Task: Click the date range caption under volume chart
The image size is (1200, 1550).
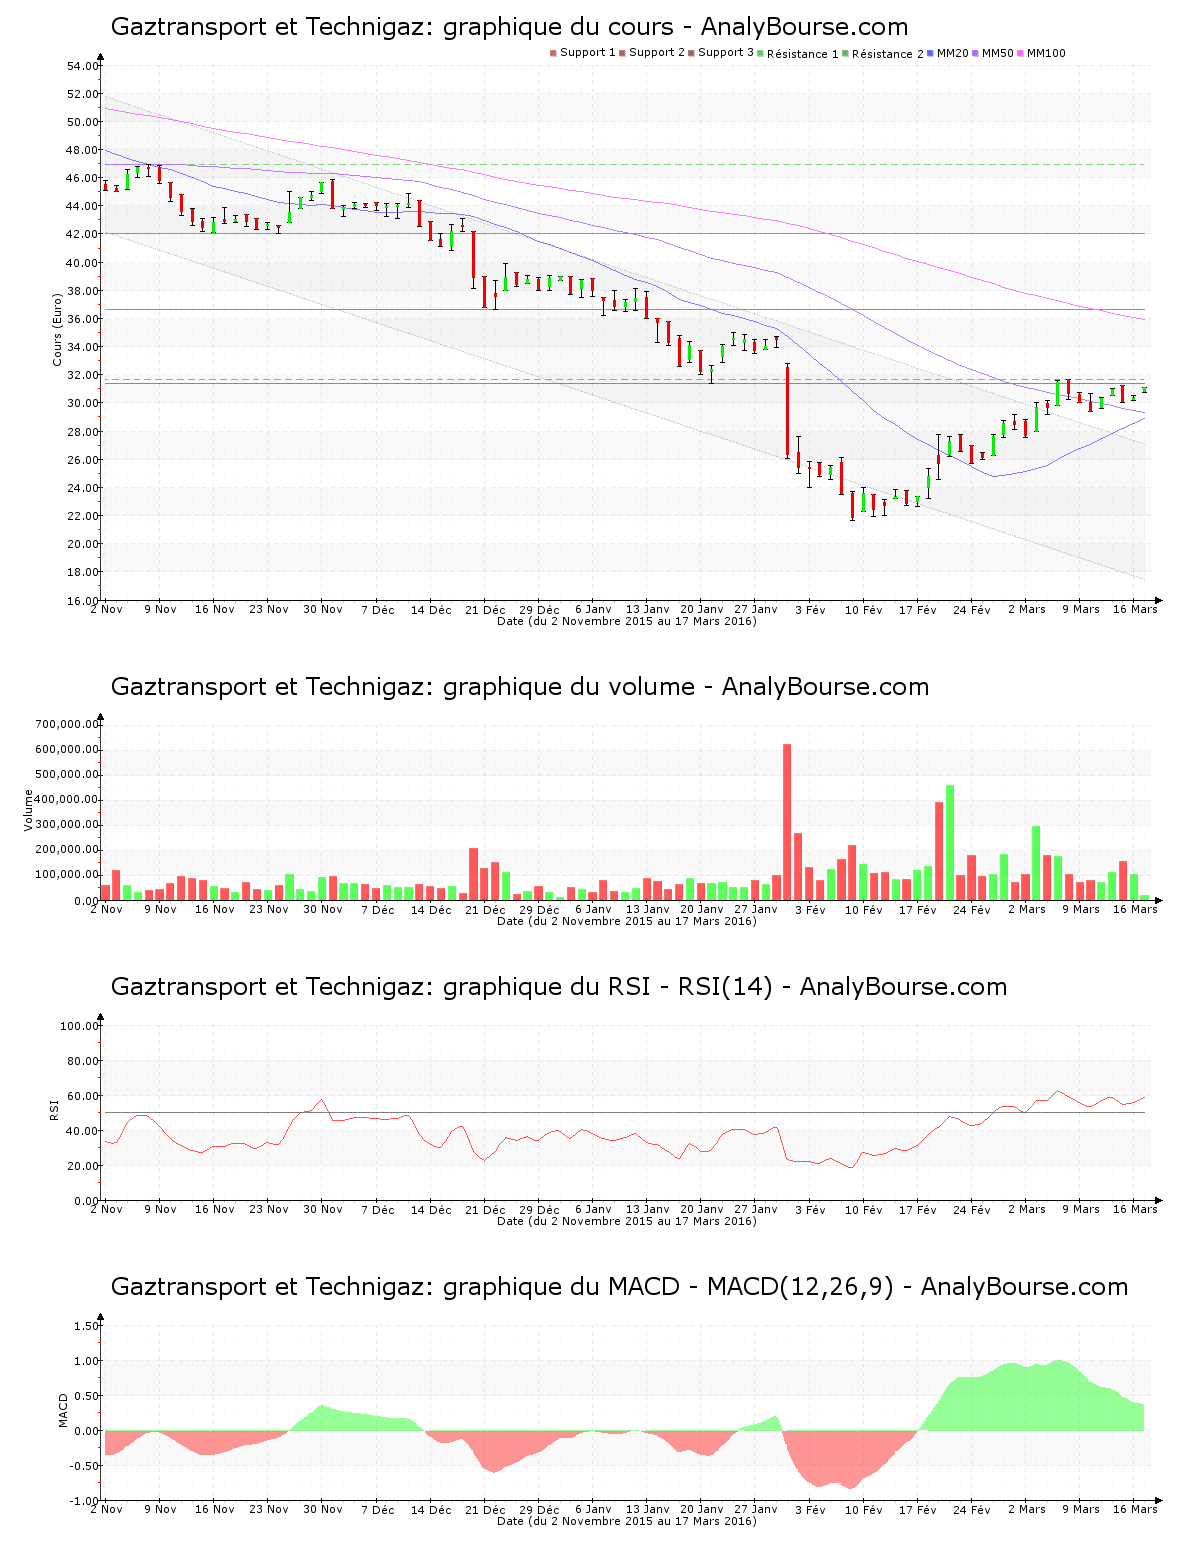Action: coord(627,921)
